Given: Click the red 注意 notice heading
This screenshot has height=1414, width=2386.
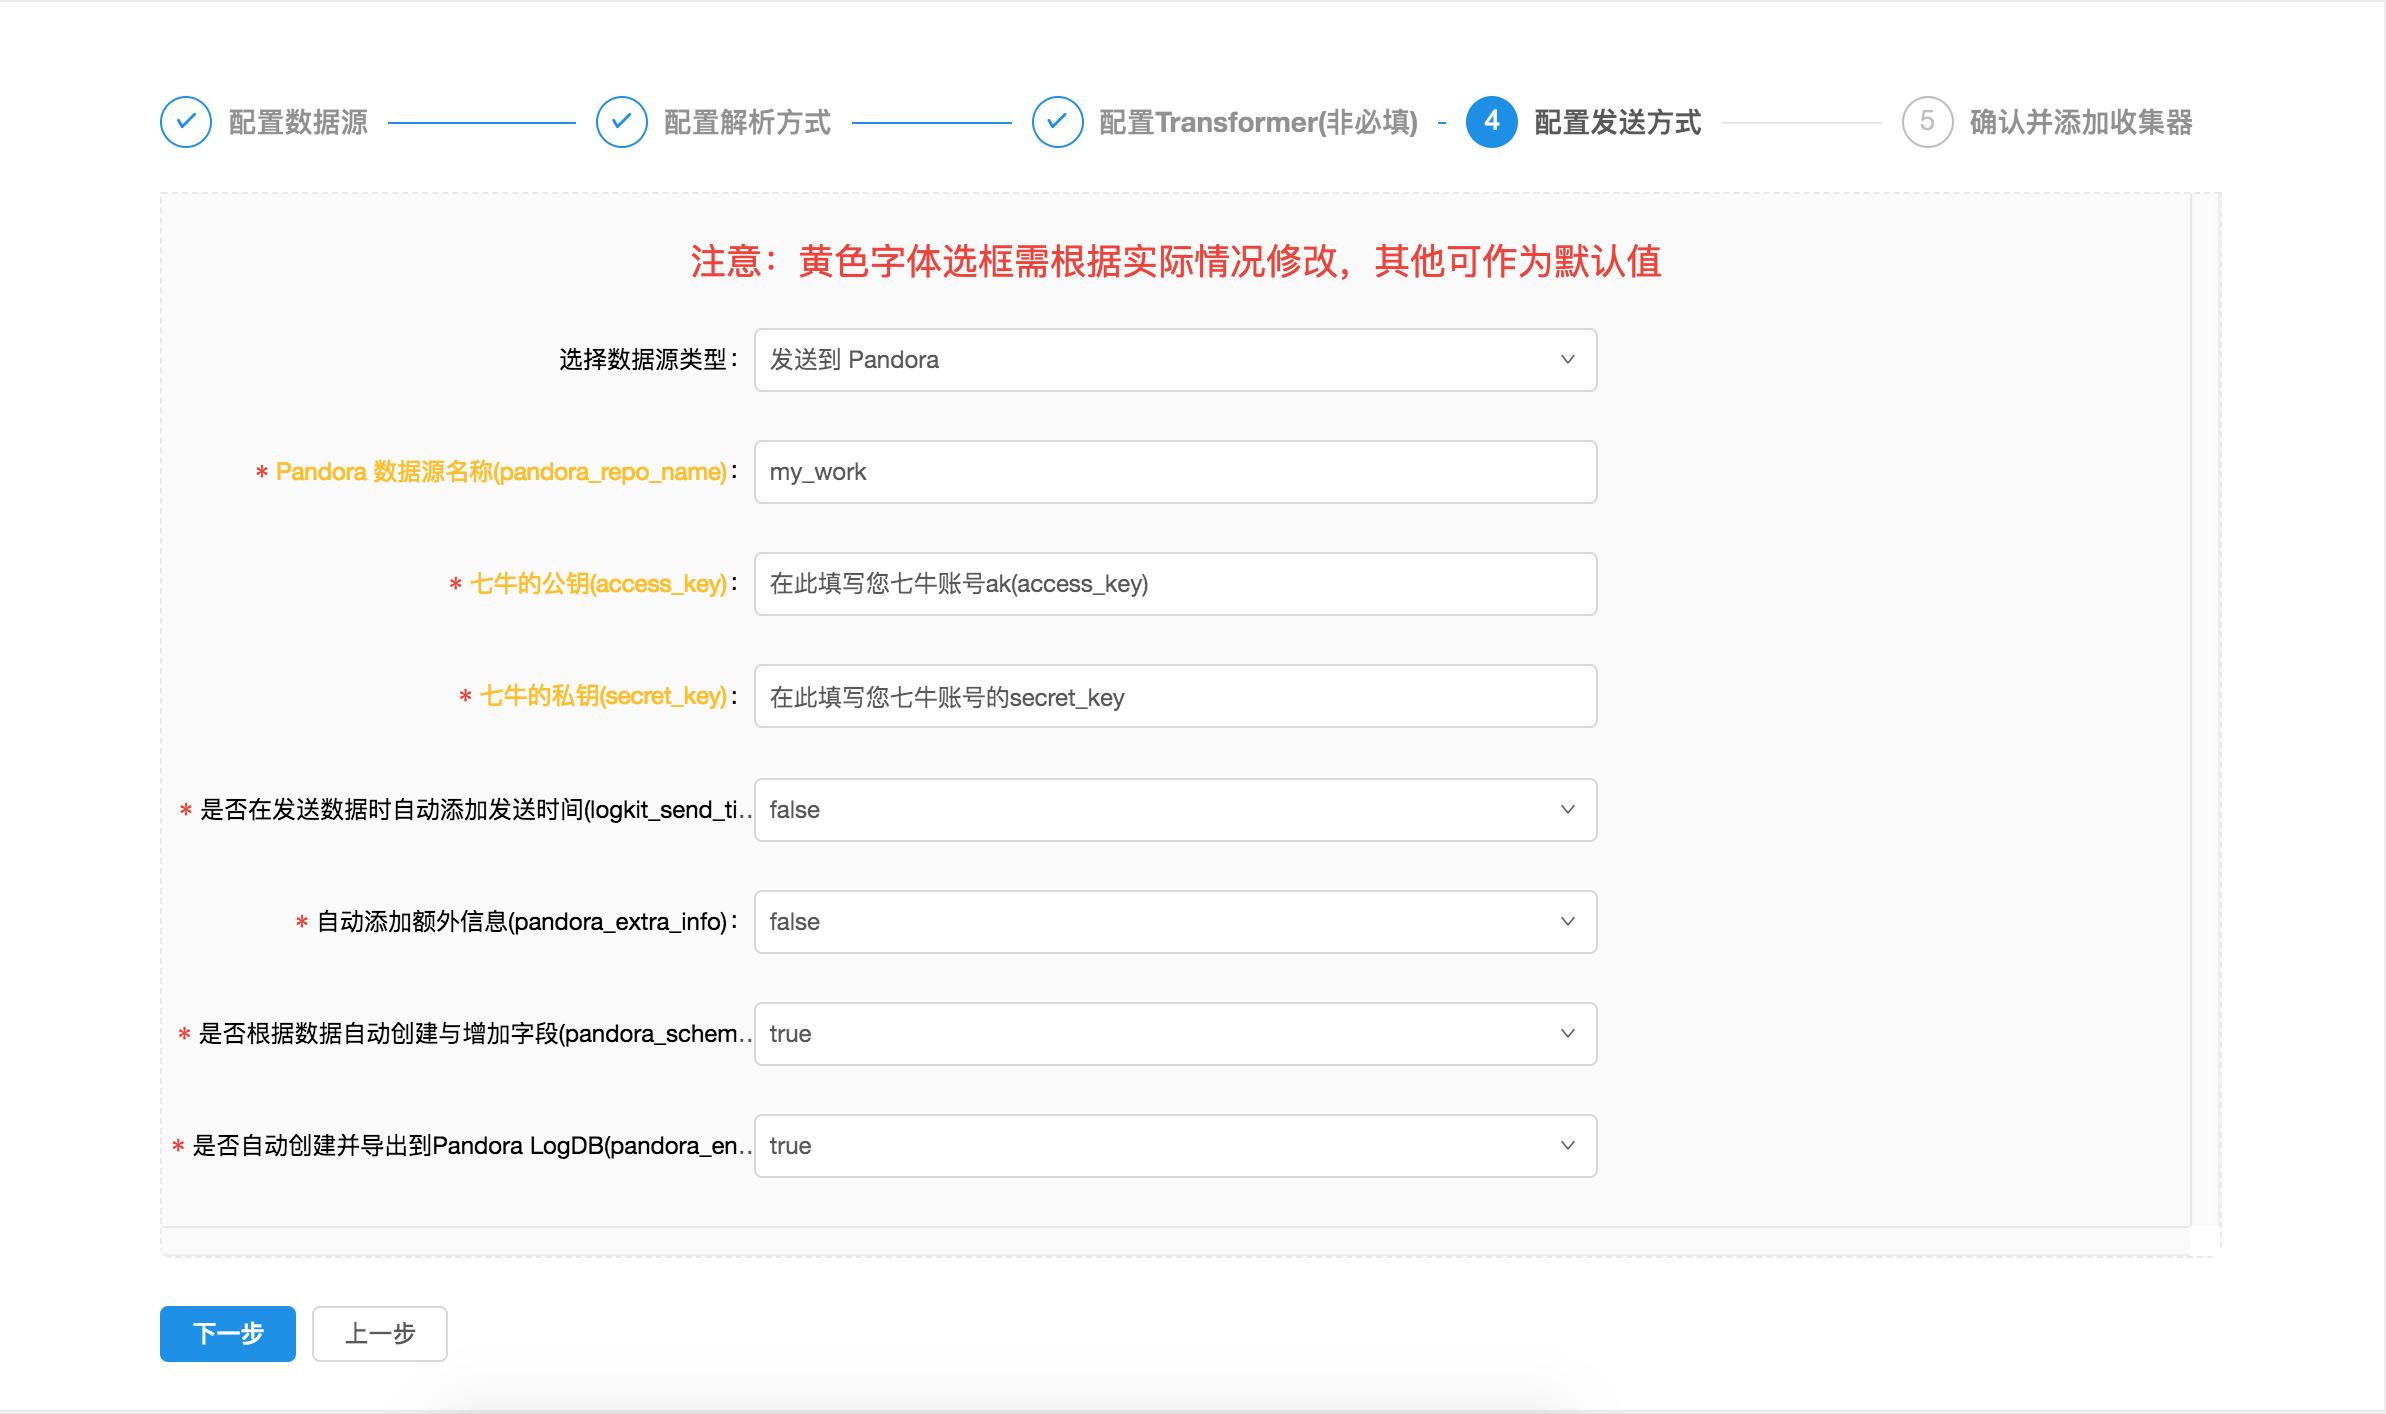Looking at the screenshot, I should [x=1176, y=262].
